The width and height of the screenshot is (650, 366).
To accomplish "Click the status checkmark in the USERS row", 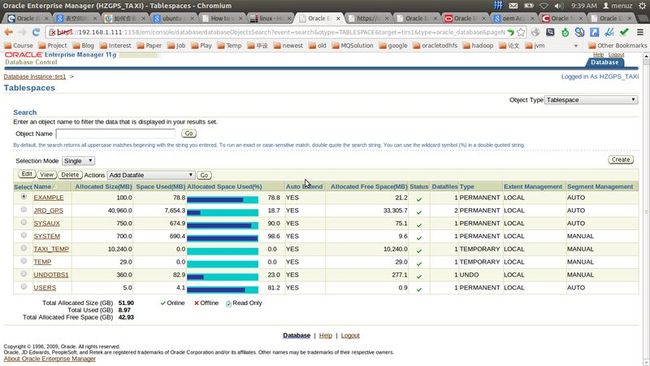I will 419,289.
